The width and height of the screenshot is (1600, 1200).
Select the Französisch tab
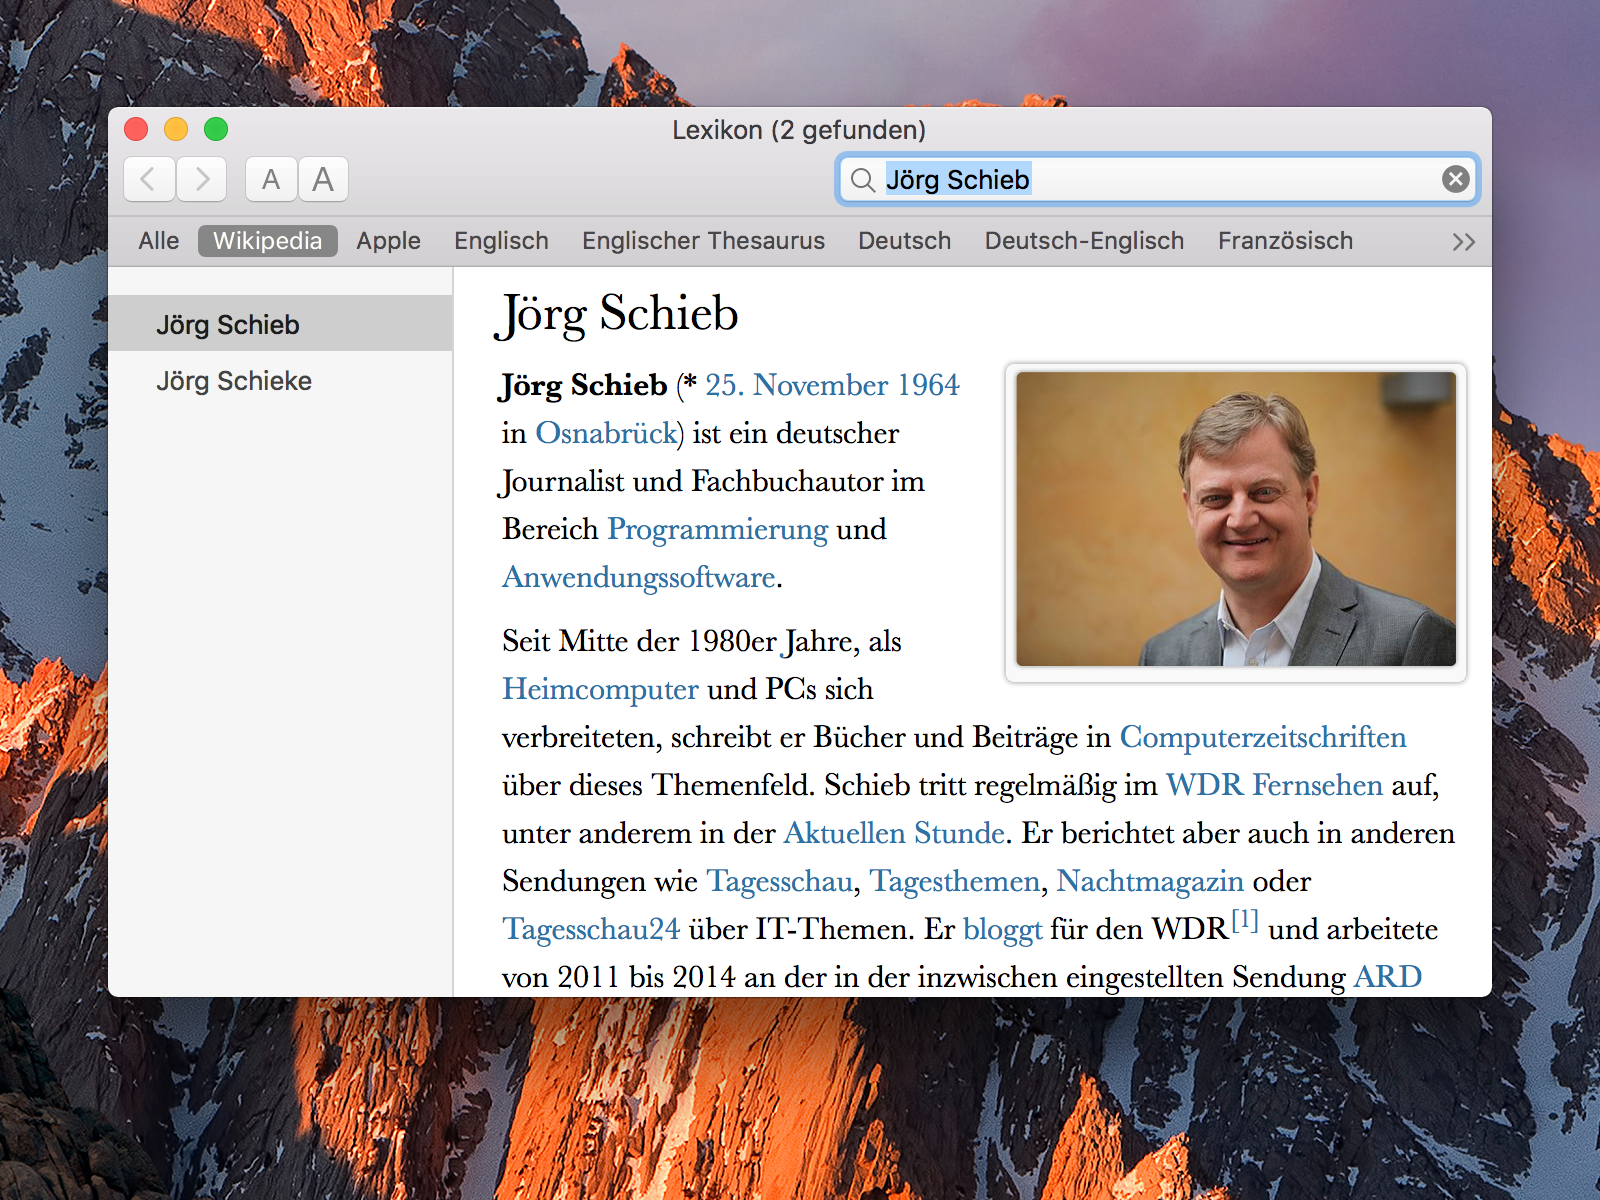tap(1285, 241)
